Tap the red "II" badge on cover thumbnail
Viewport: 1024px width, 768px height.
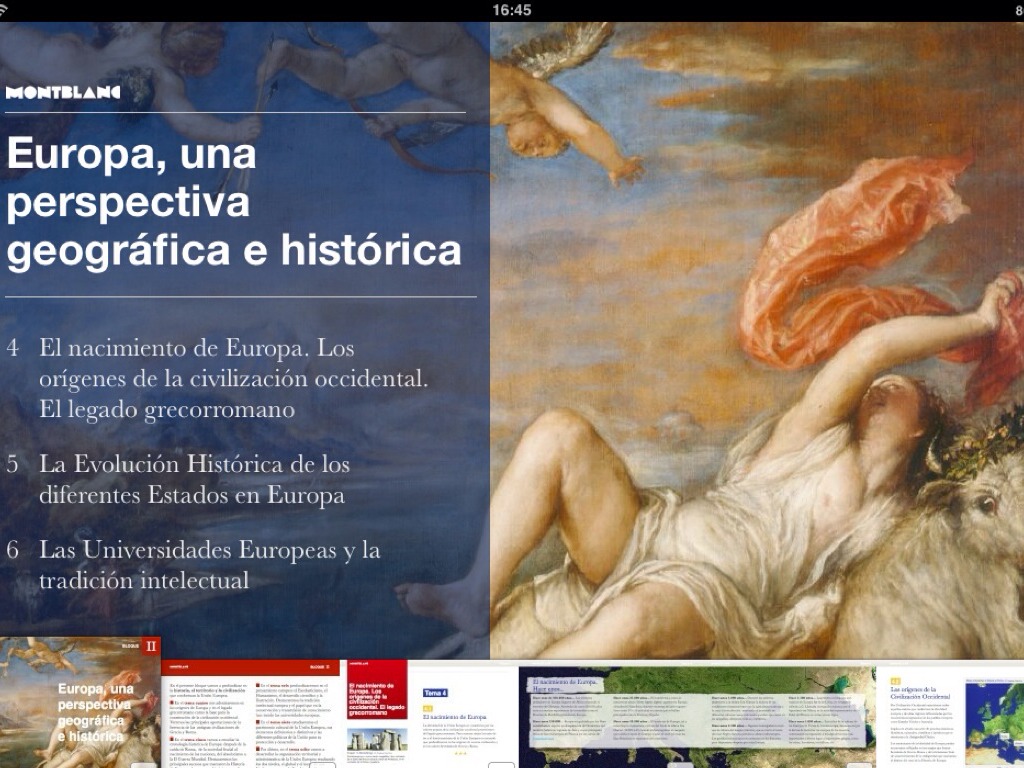coord(151,646)
